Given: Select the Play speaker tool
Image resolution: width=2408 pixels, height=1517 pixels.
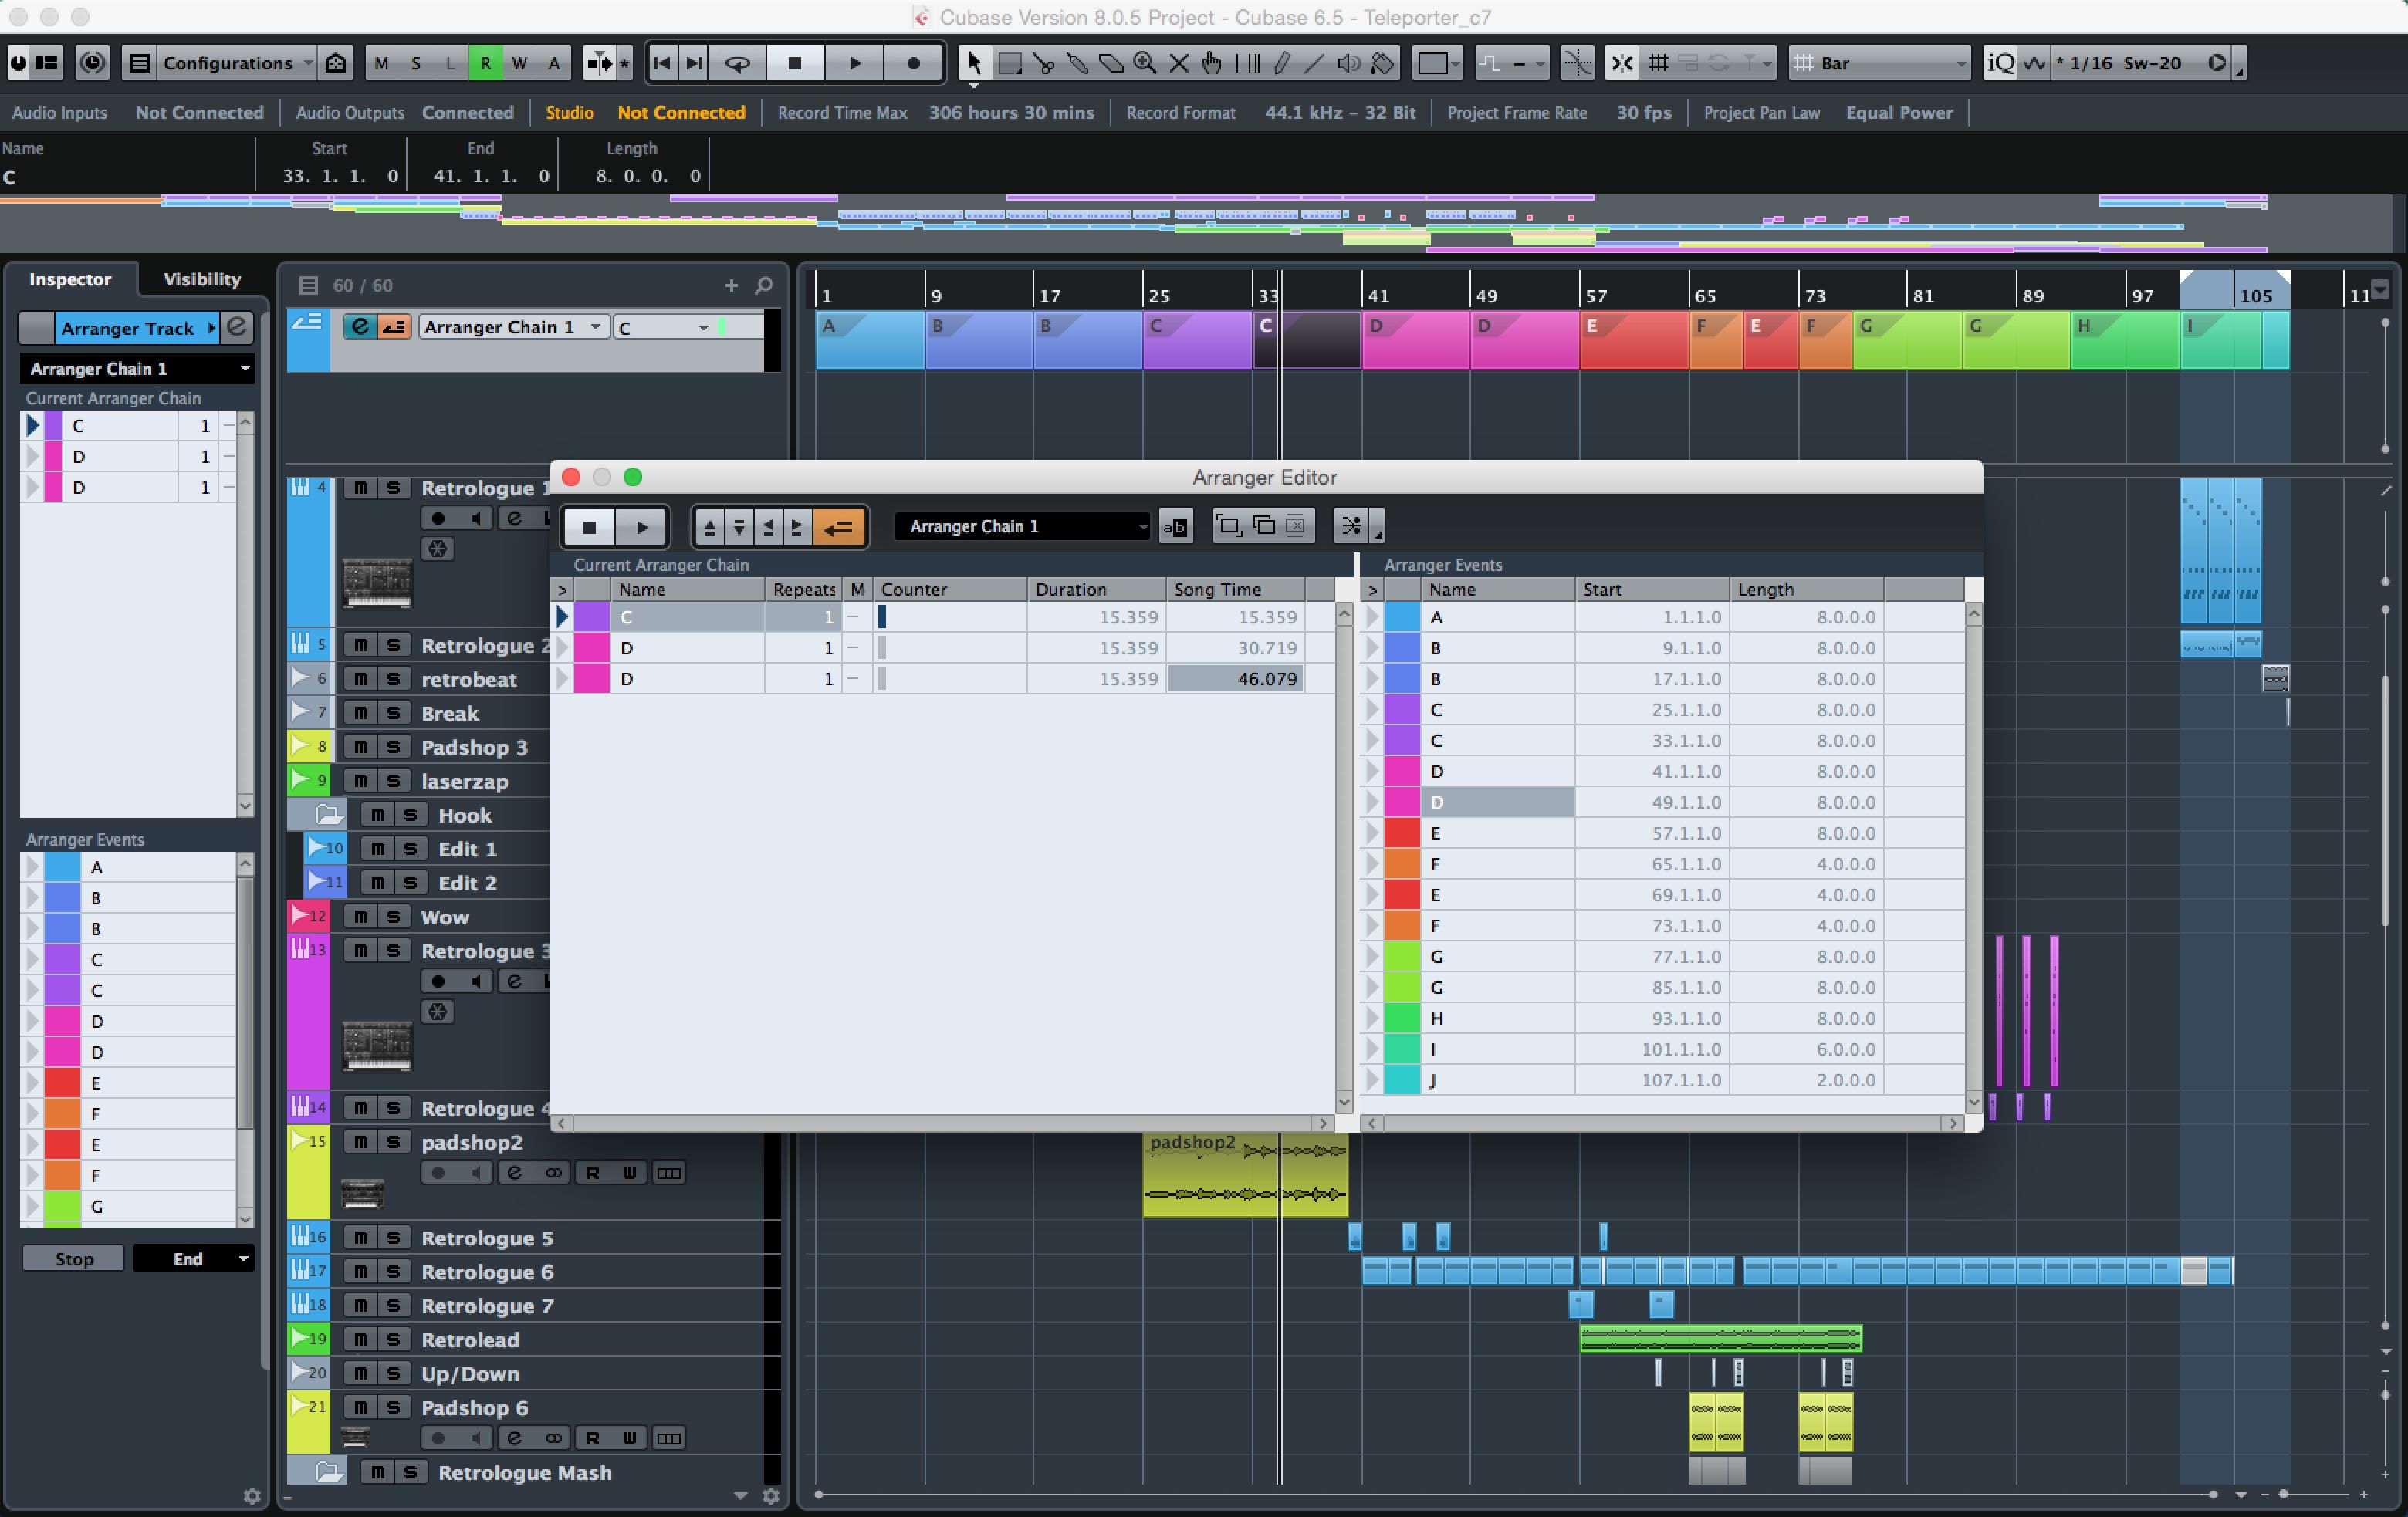Looking at the screenshot, I should (1348, 63).
